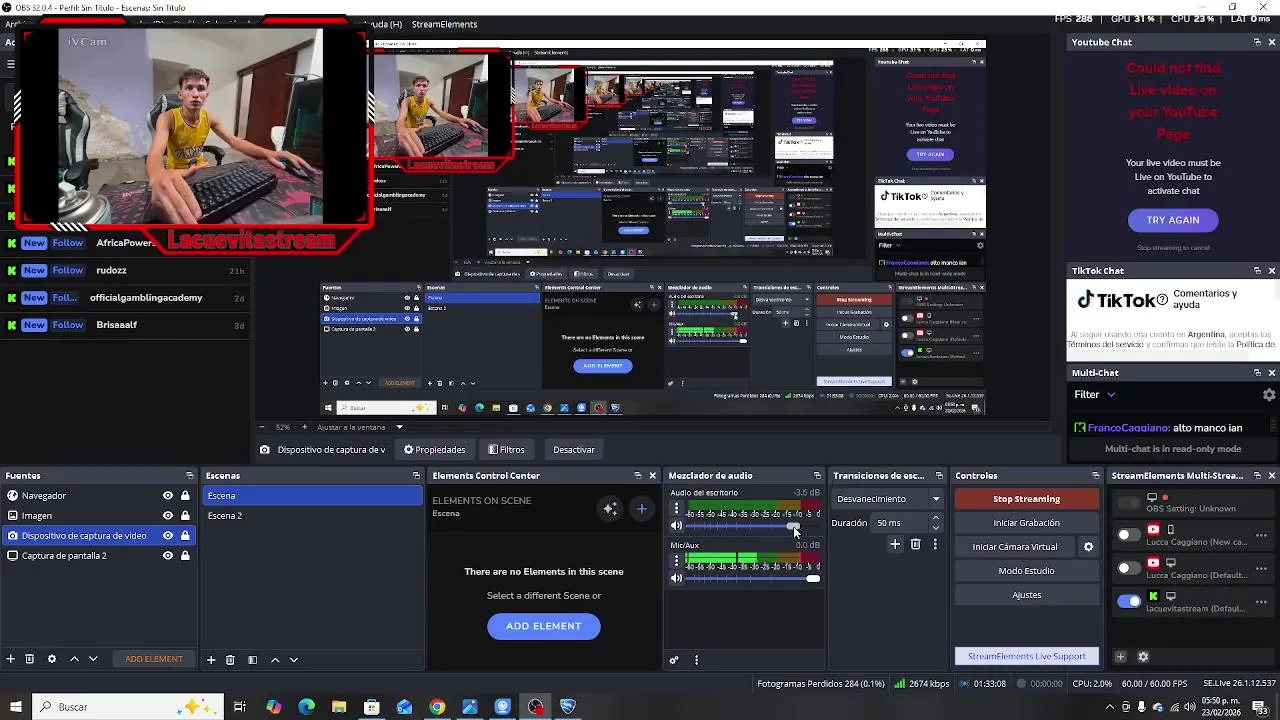Open audio mixer bottom three-dot menu

point(697,660)
